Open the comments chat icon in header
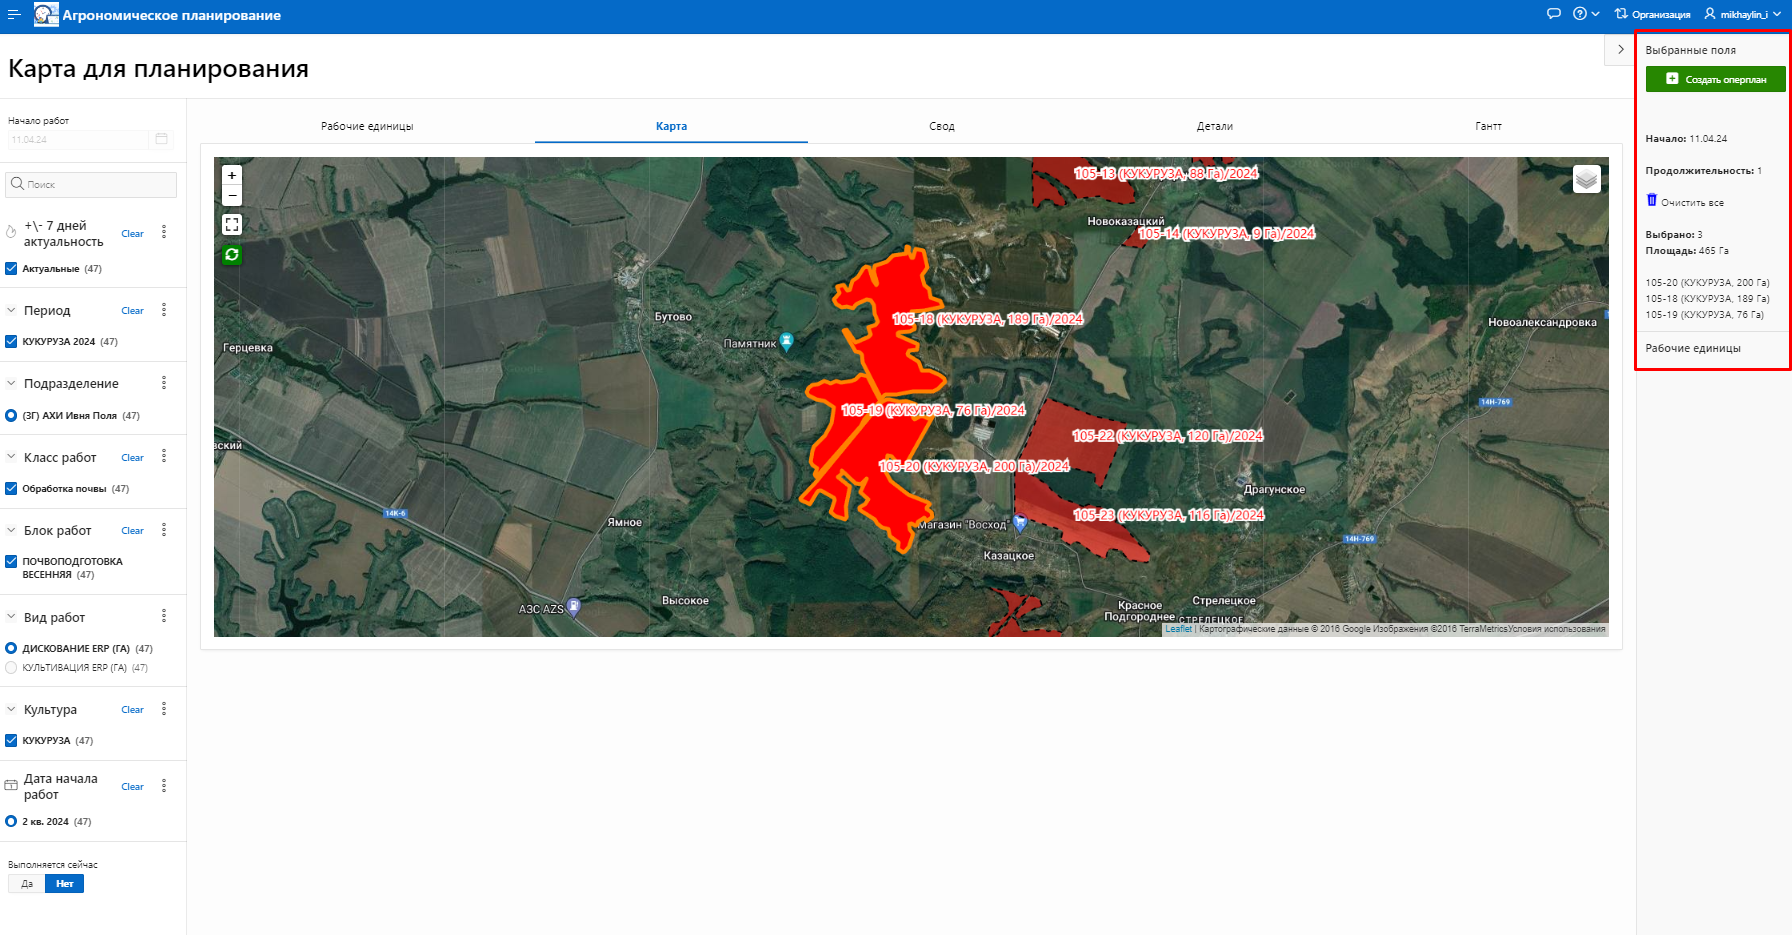Image resolution: width=1792 pixels, height=935 pixels. point(1553,14)
